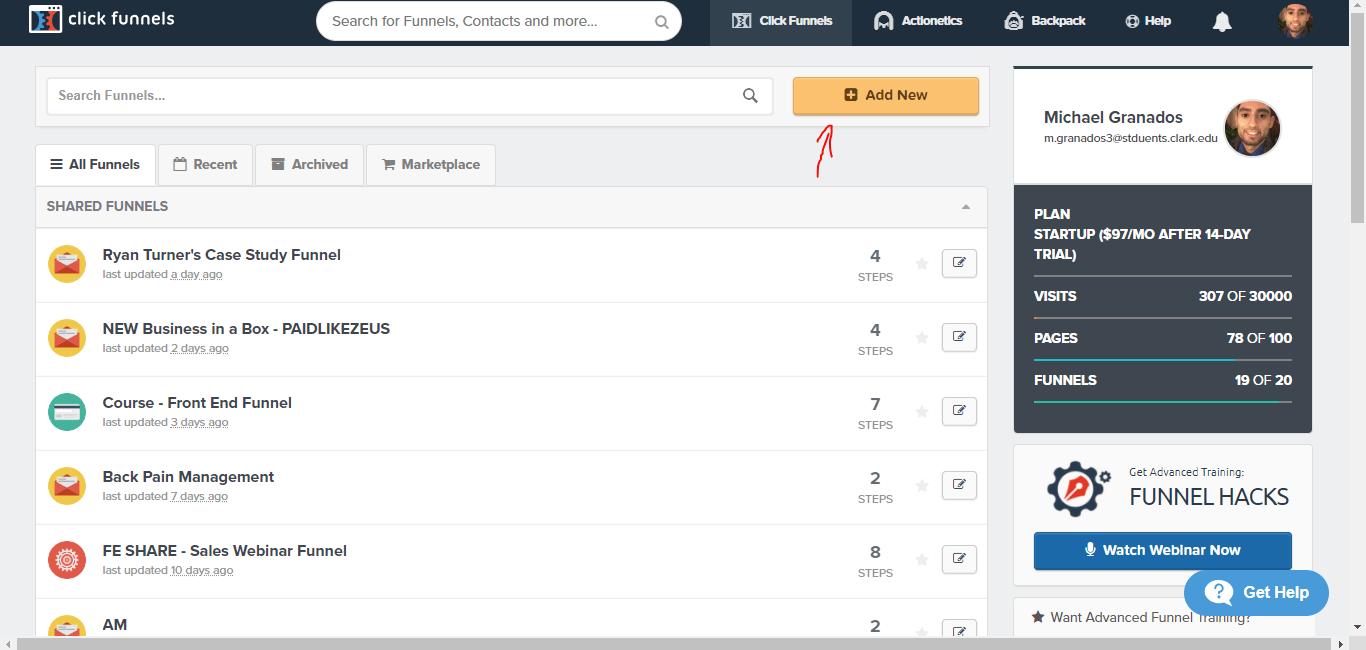Open the Backpack menu
Viewport: 1366px width, 650px height.
point(1045,21)
